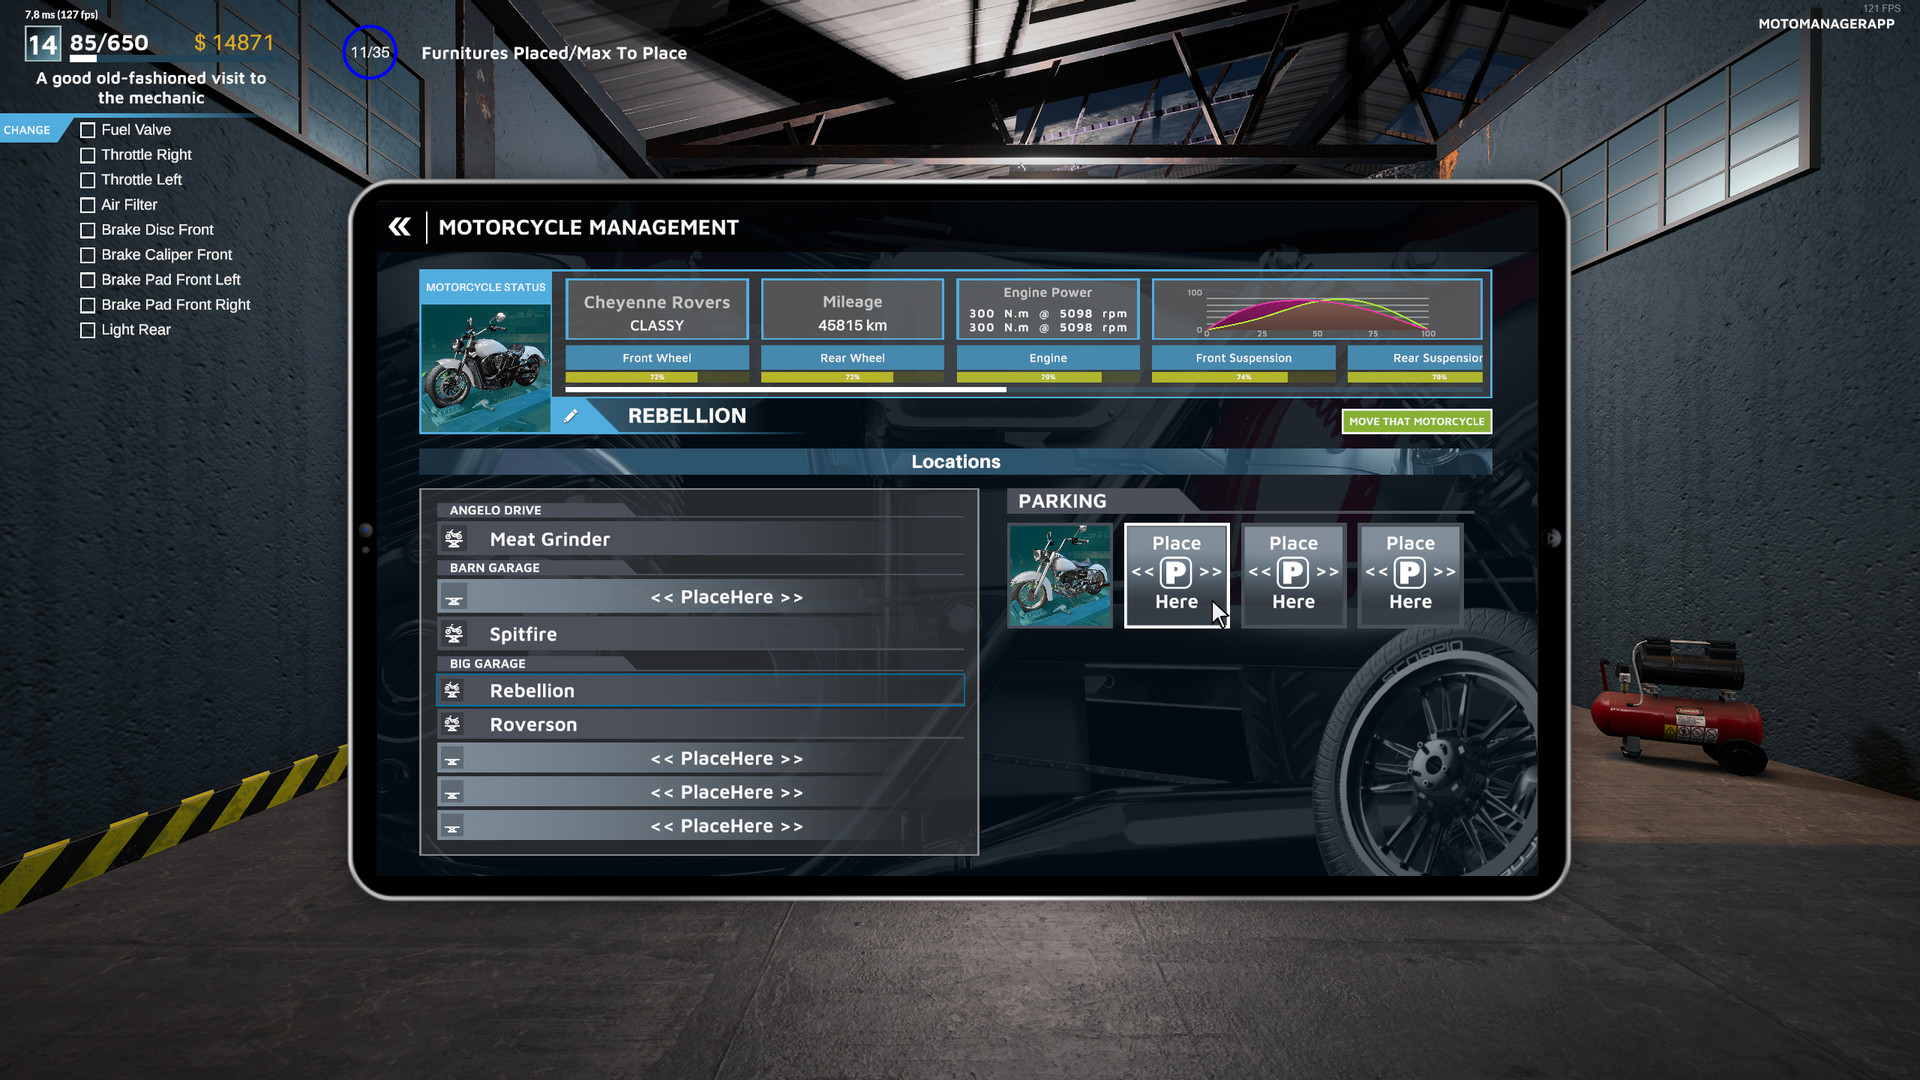1920x1080 pixels.
Task: Open the Locations section header
Action: 955,461
